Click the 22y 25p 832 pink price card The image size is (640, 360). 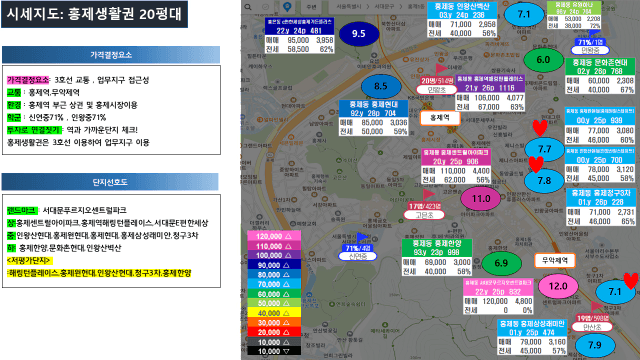coord(498,297)
